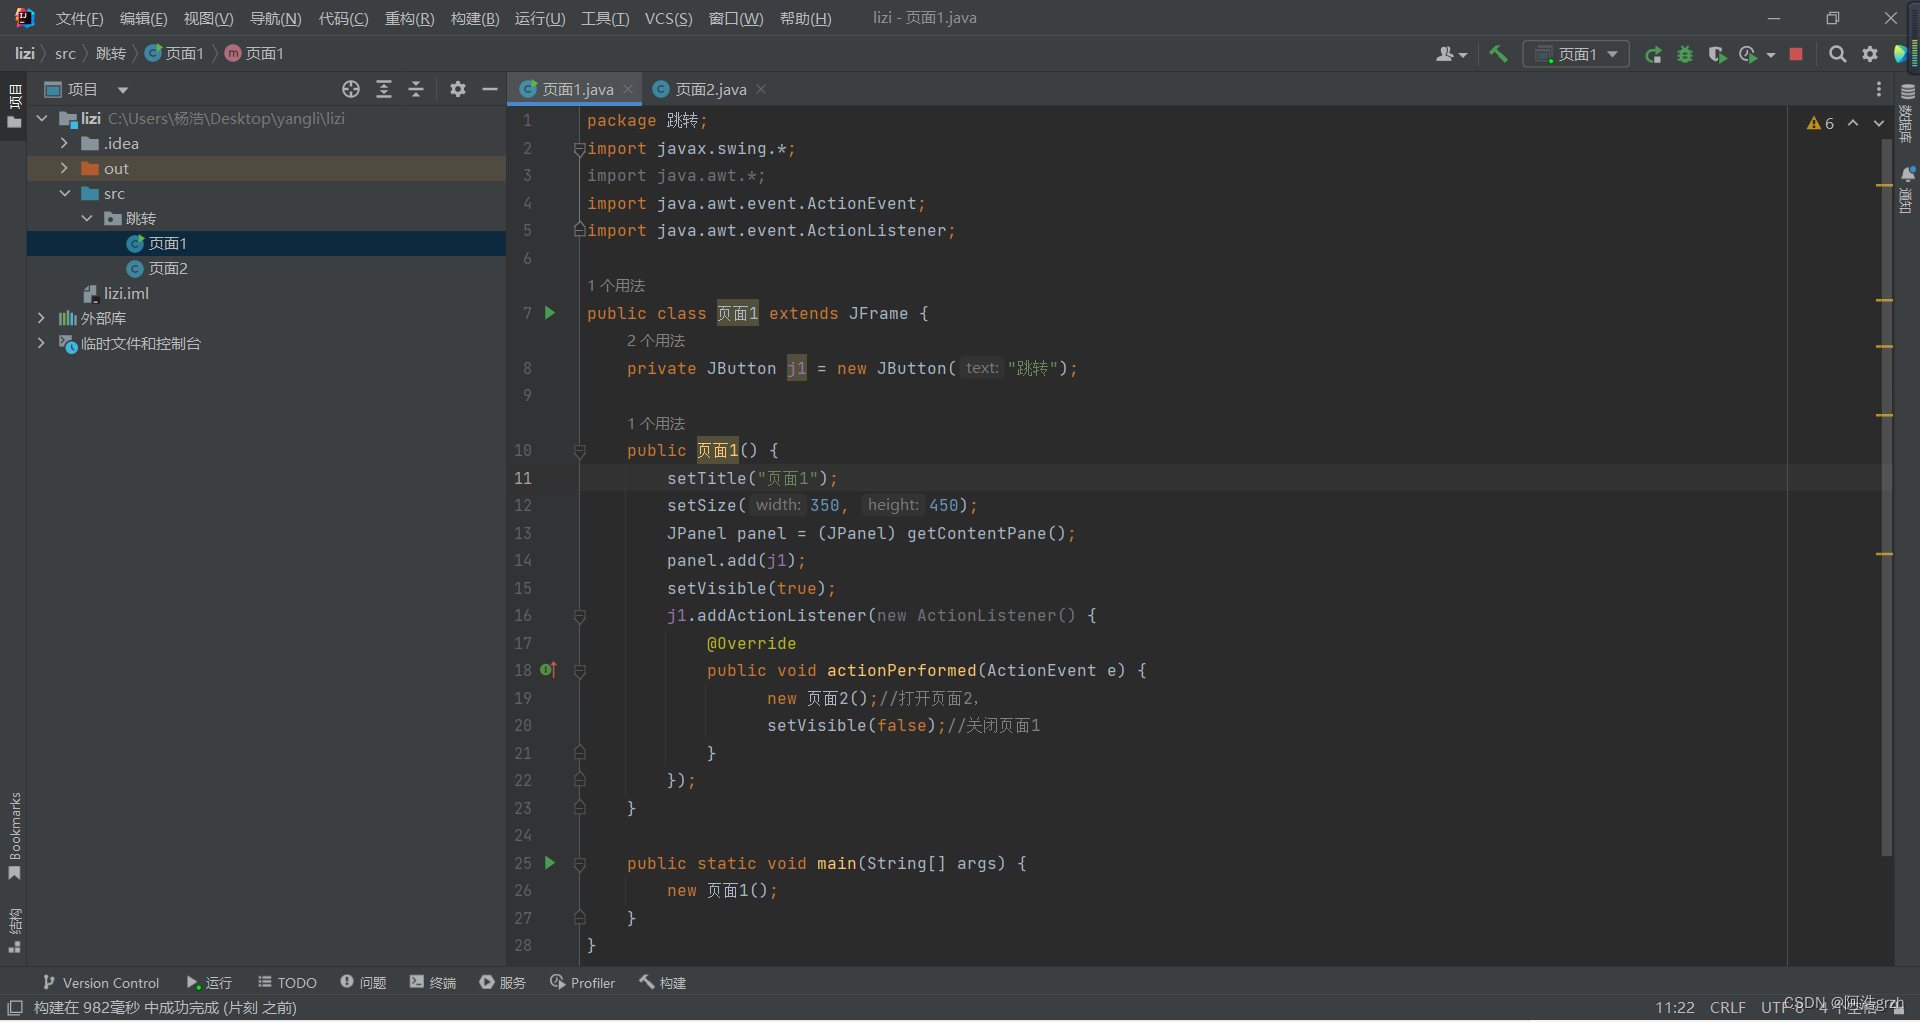
Task: Go to next highlighted error arrow
Action: (1879, 123)
